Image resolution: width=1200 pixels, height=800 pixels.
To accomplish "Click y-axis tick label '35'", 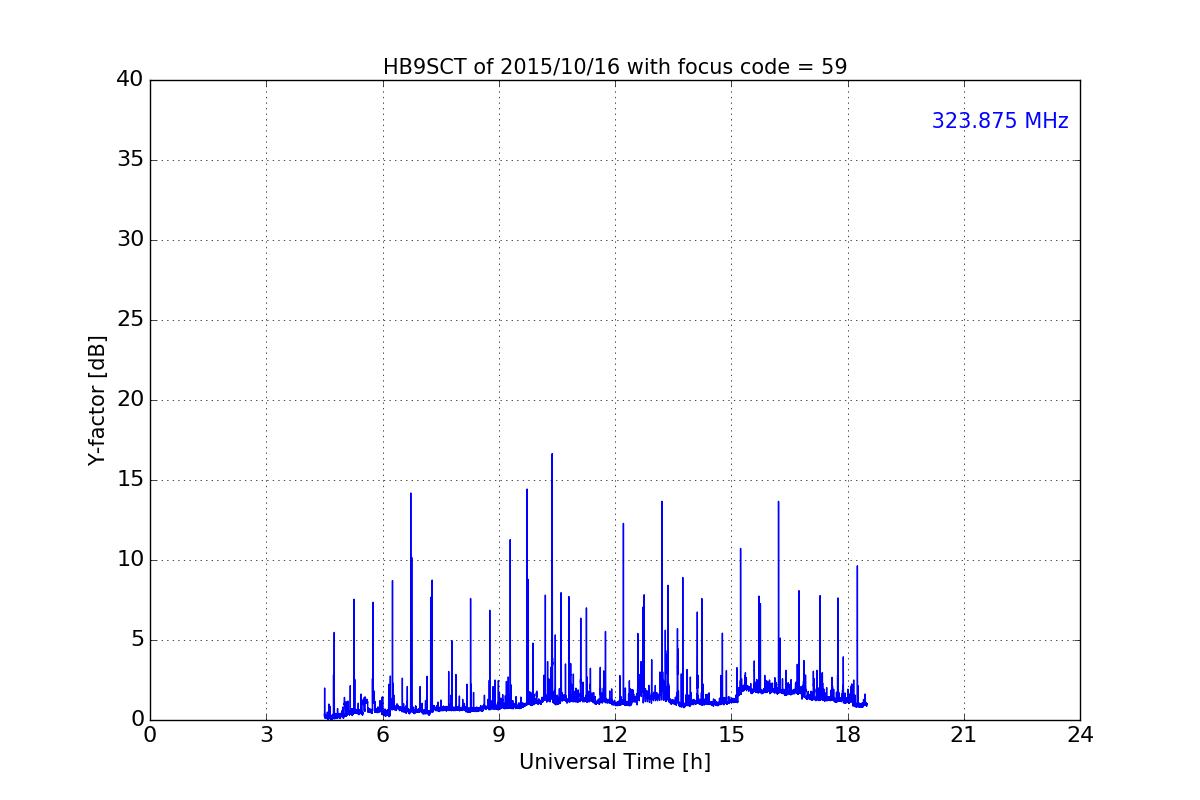I will coord(130,160).
